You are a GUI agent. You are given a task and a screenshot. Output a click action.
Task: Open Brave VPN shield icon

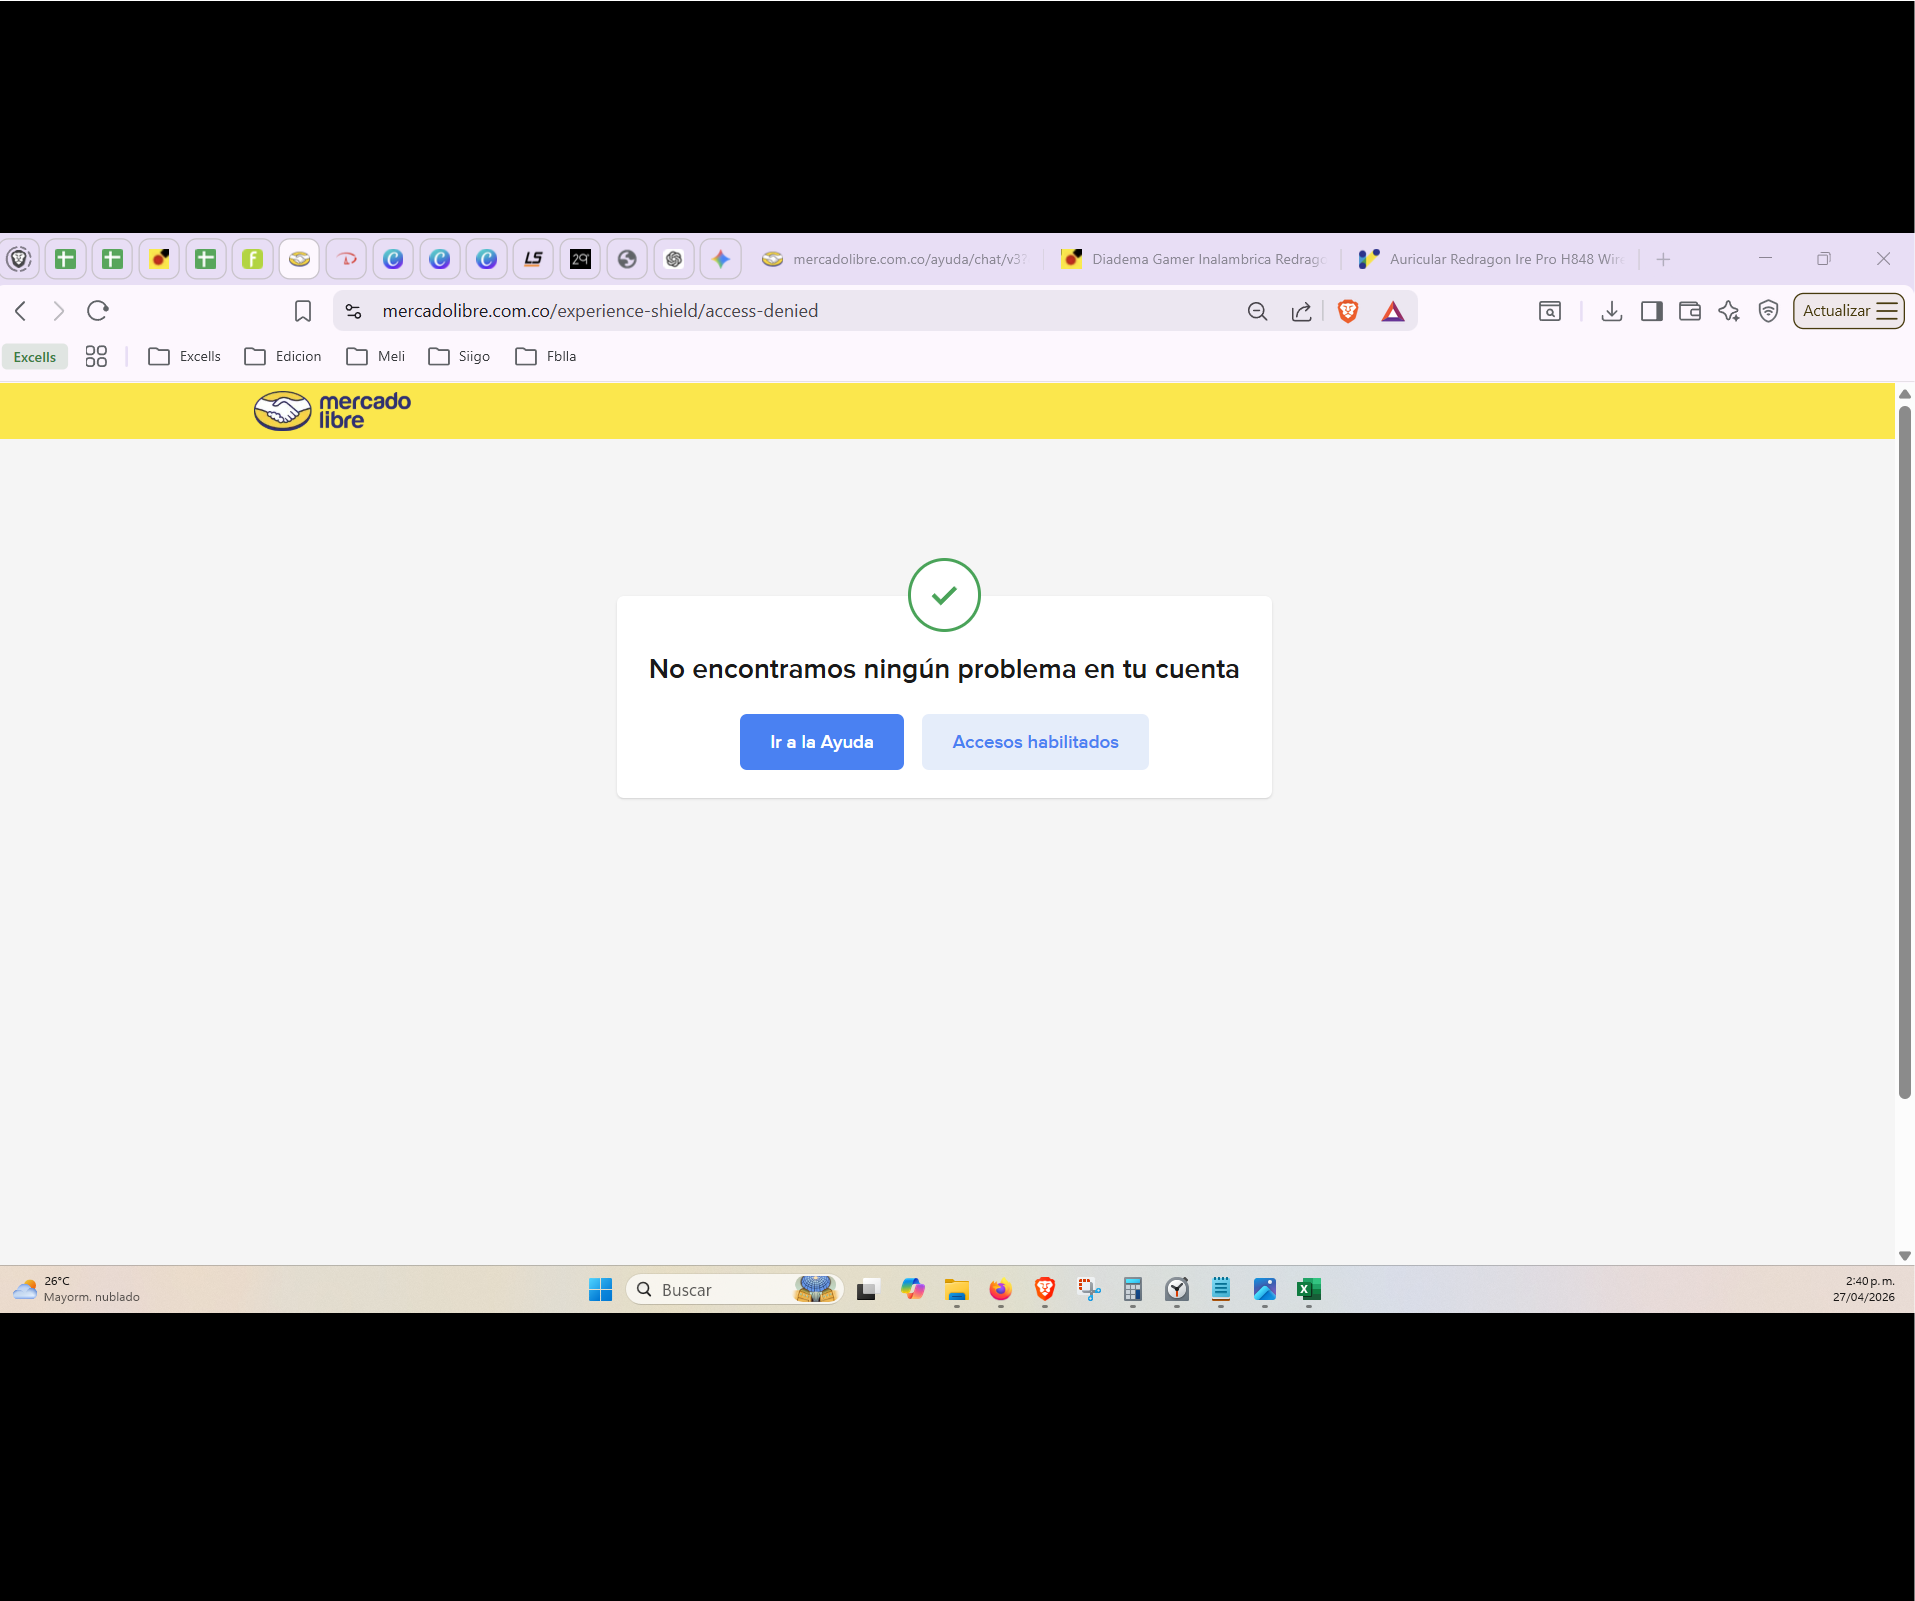coord(1768,311)
